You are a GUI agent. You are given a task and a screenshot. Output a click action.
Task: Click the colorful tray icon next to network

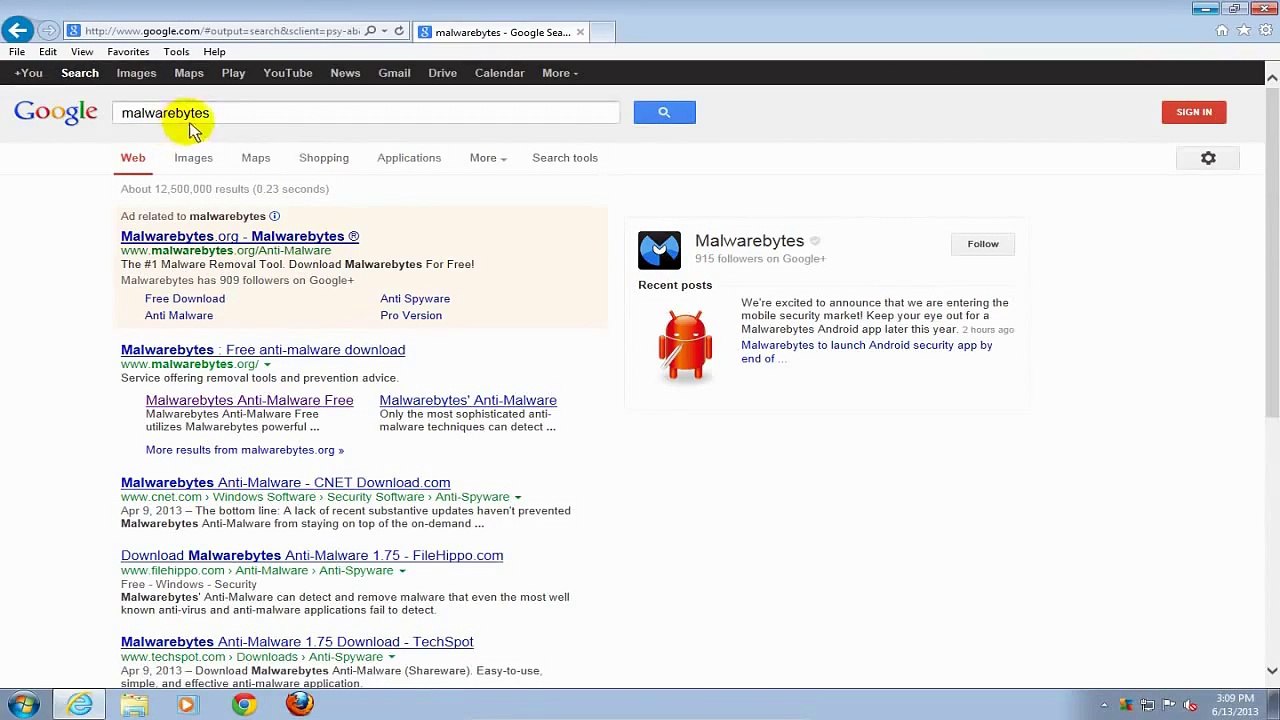[x=1126, y=705]
